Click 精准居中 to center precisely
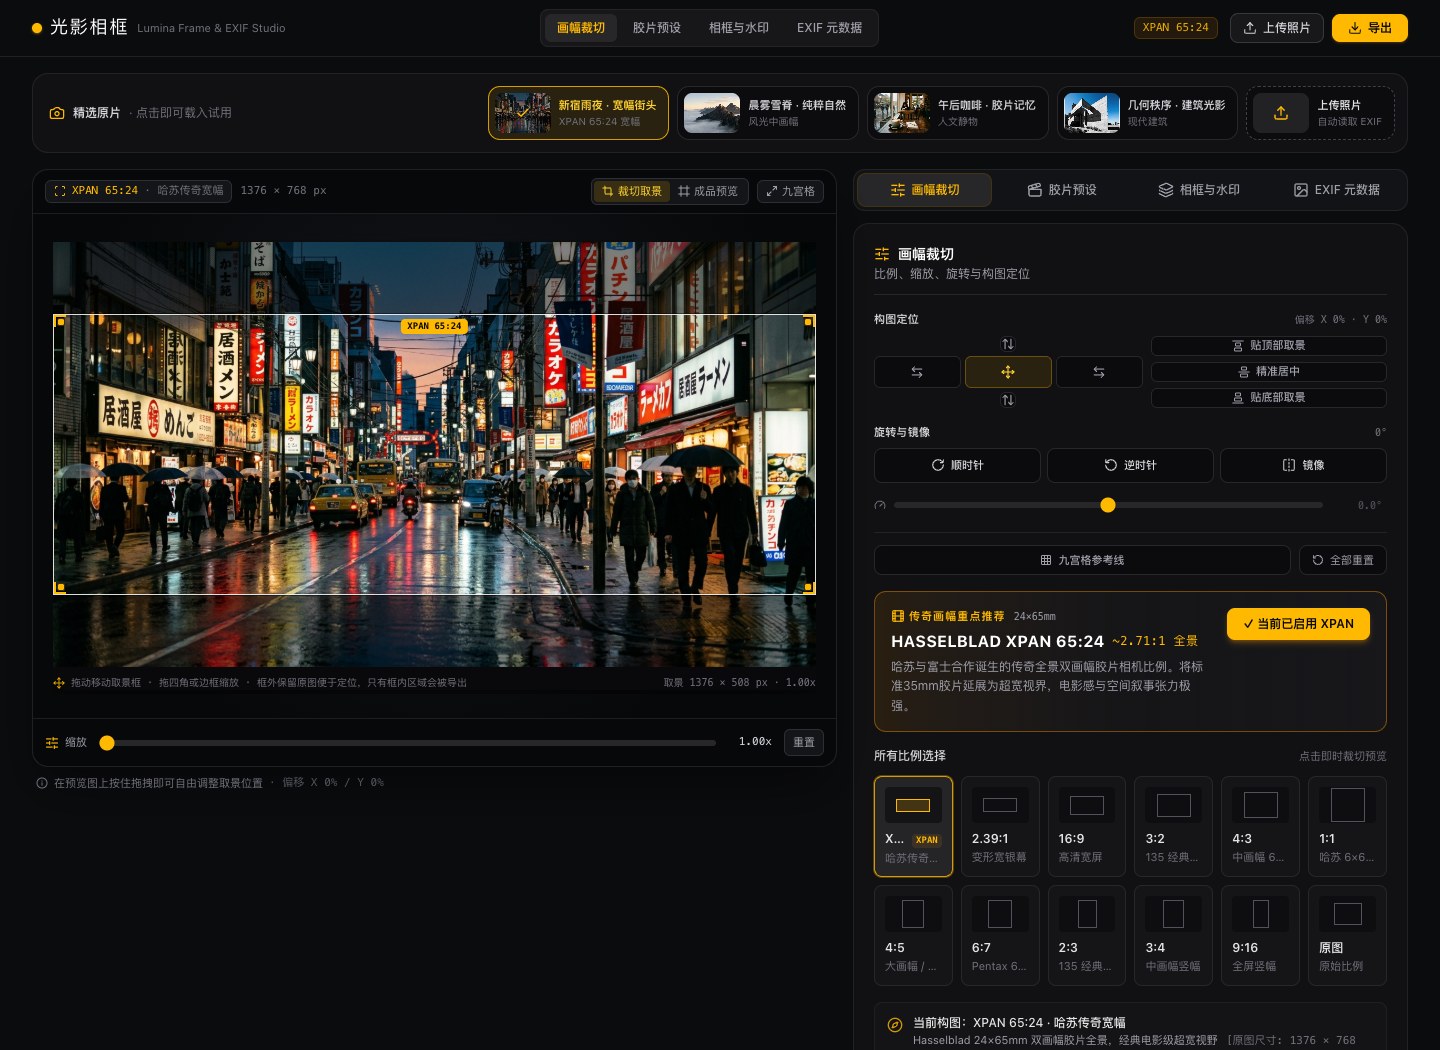 (1269, 371)
